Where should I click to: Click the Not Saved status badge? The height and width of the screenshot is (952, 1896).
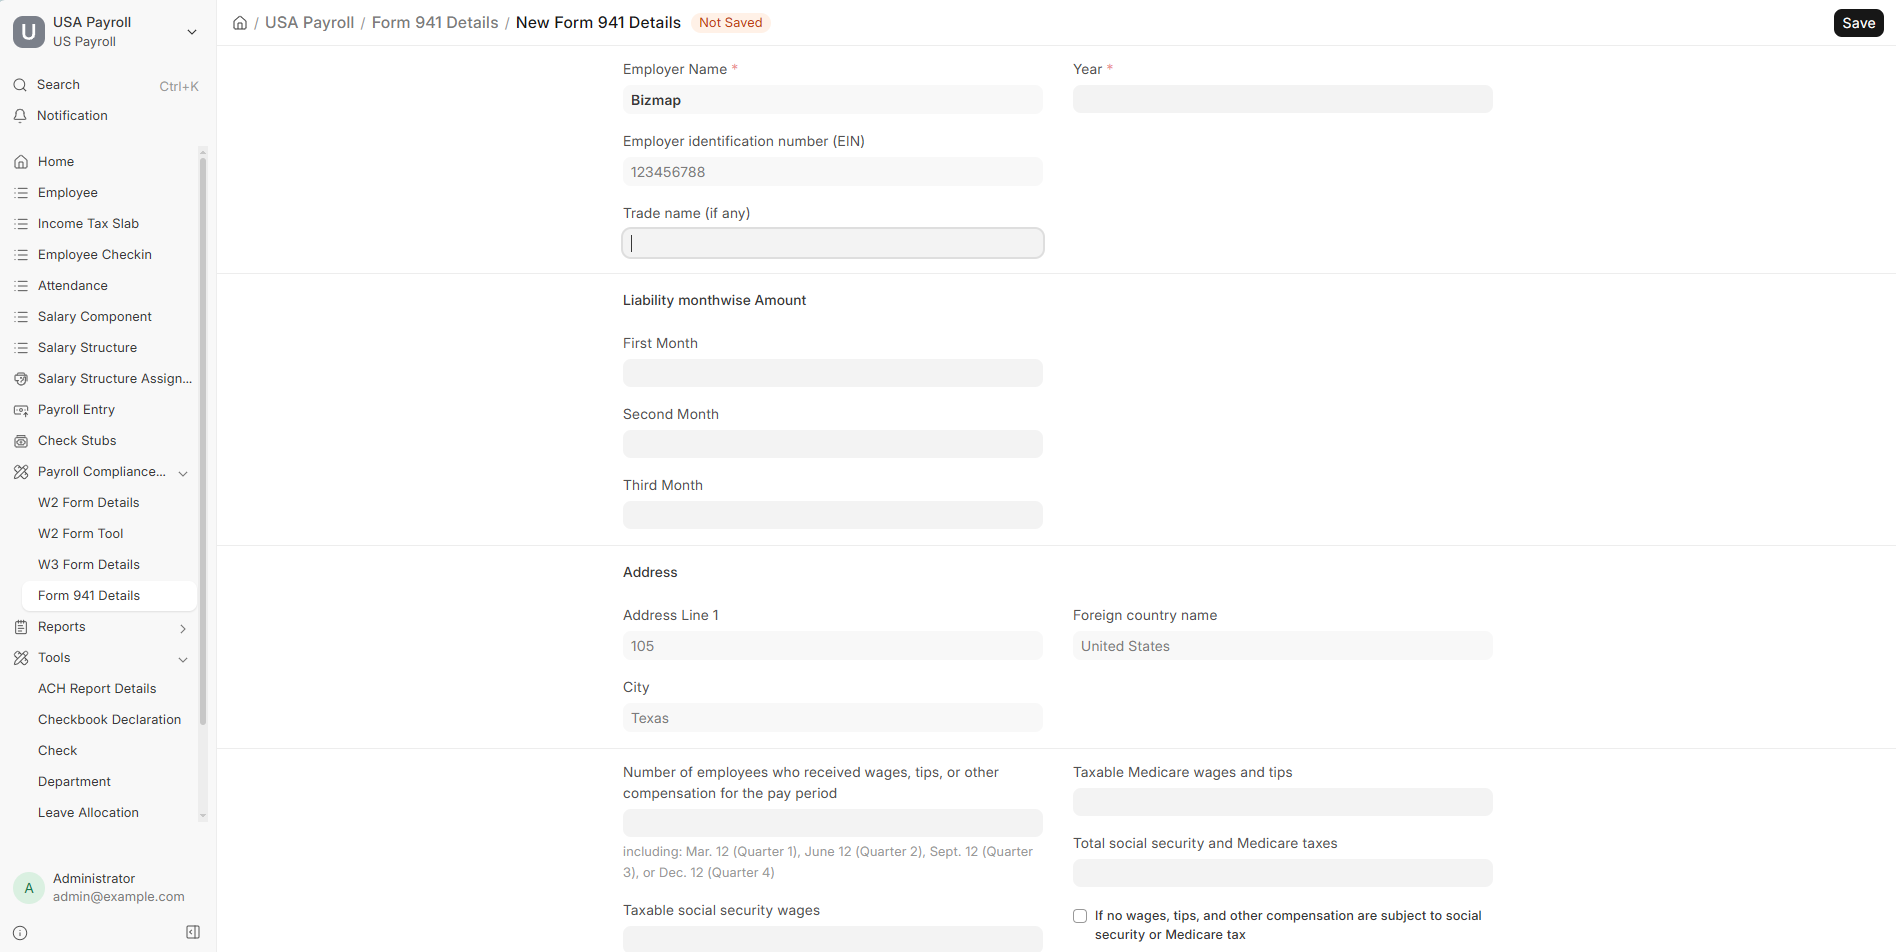coord(731,23)
